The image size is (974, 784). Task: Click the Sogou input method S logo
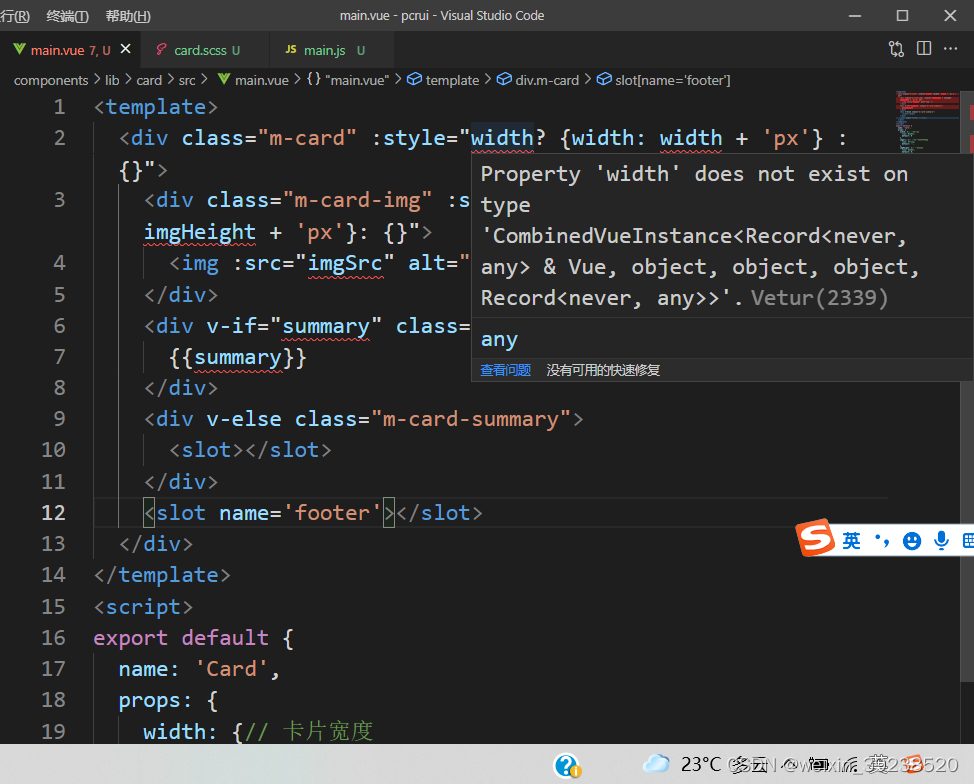(x=816, y=537)
